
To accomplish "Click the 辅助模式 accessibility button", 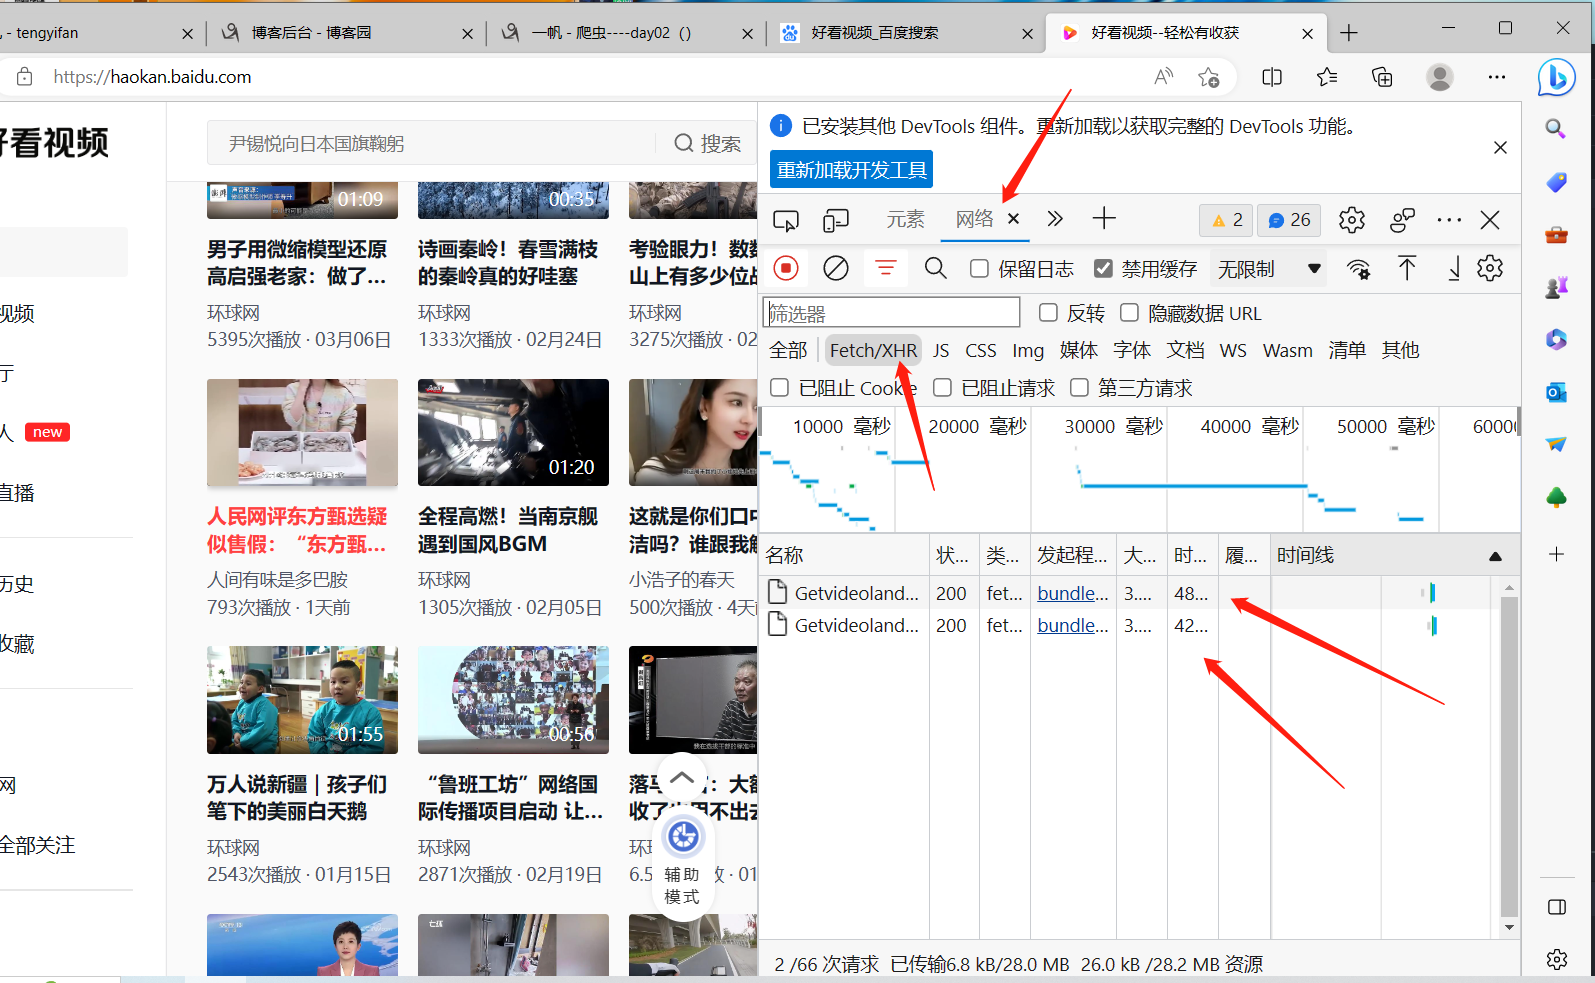I will (x=683, y=862).
